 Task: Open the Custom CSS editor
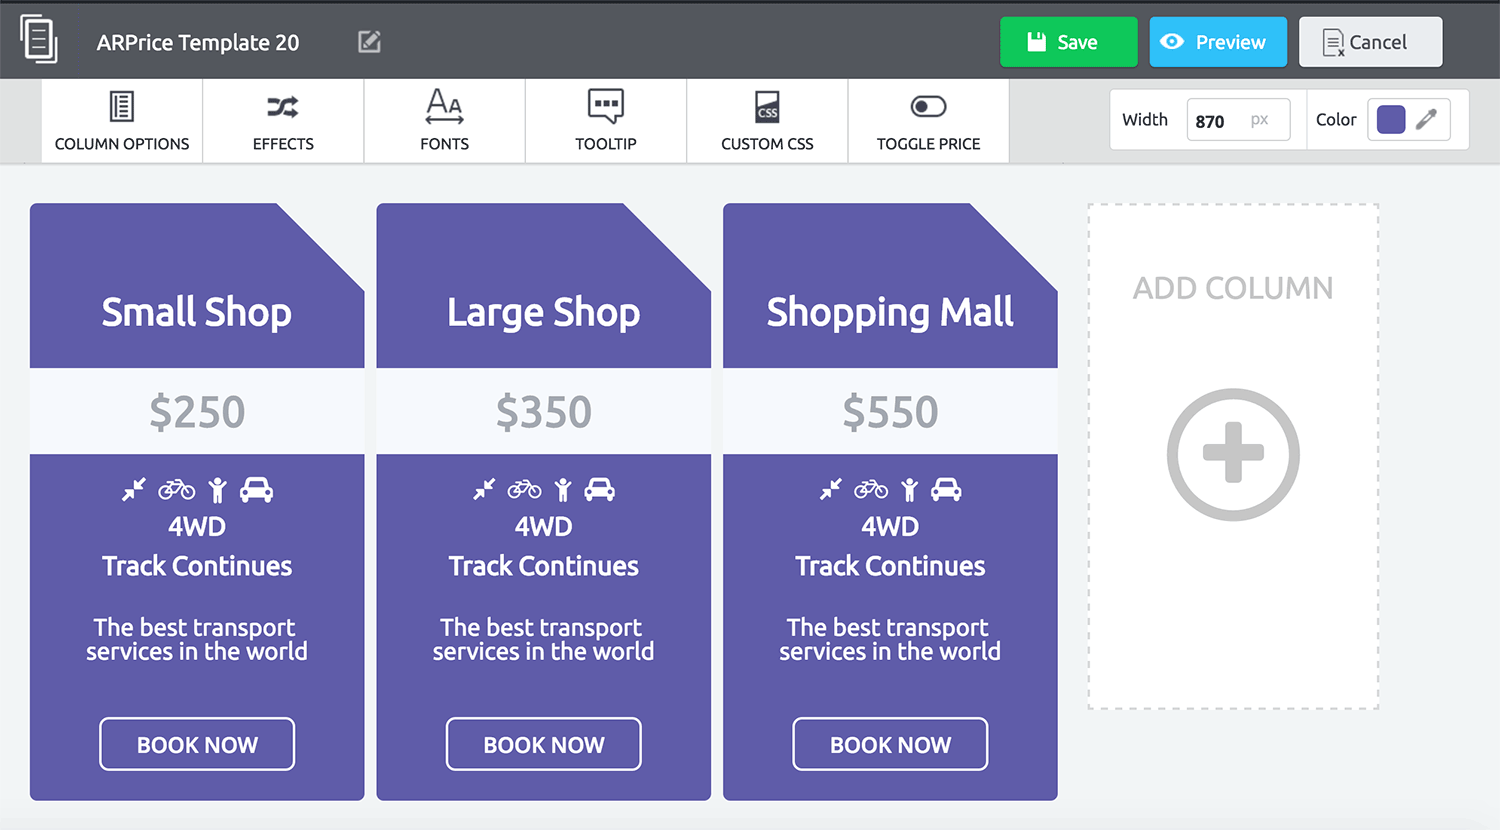pos(767,121)
